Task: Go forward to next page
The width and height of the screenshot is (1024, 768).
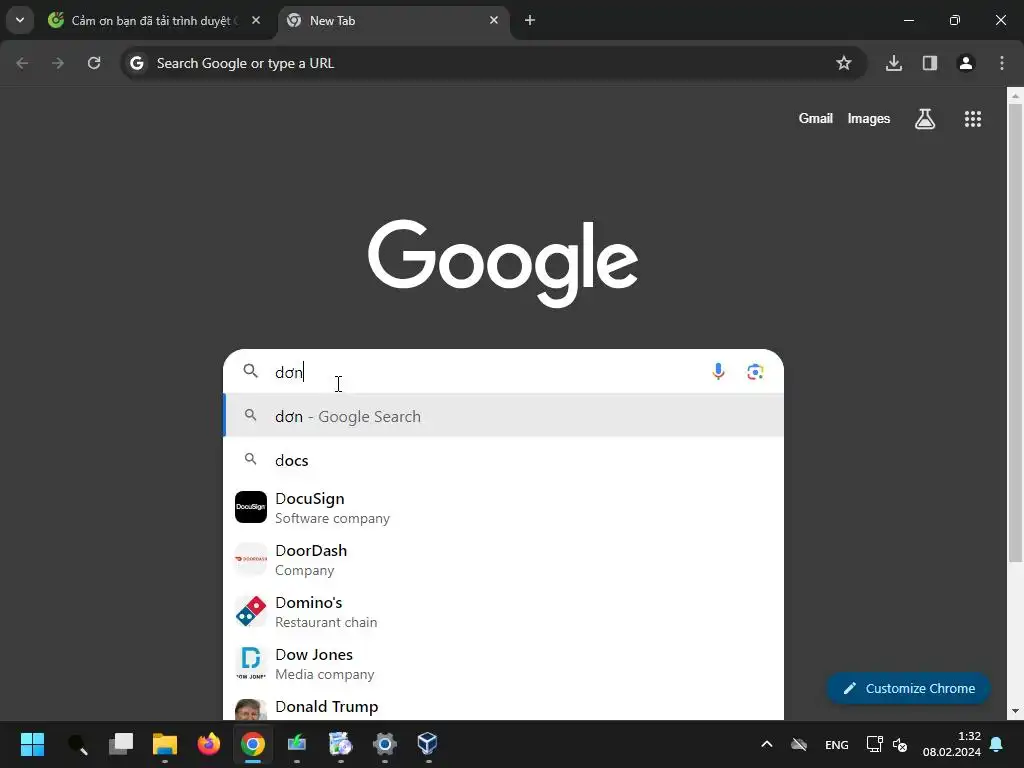Action: click(58, 63)
